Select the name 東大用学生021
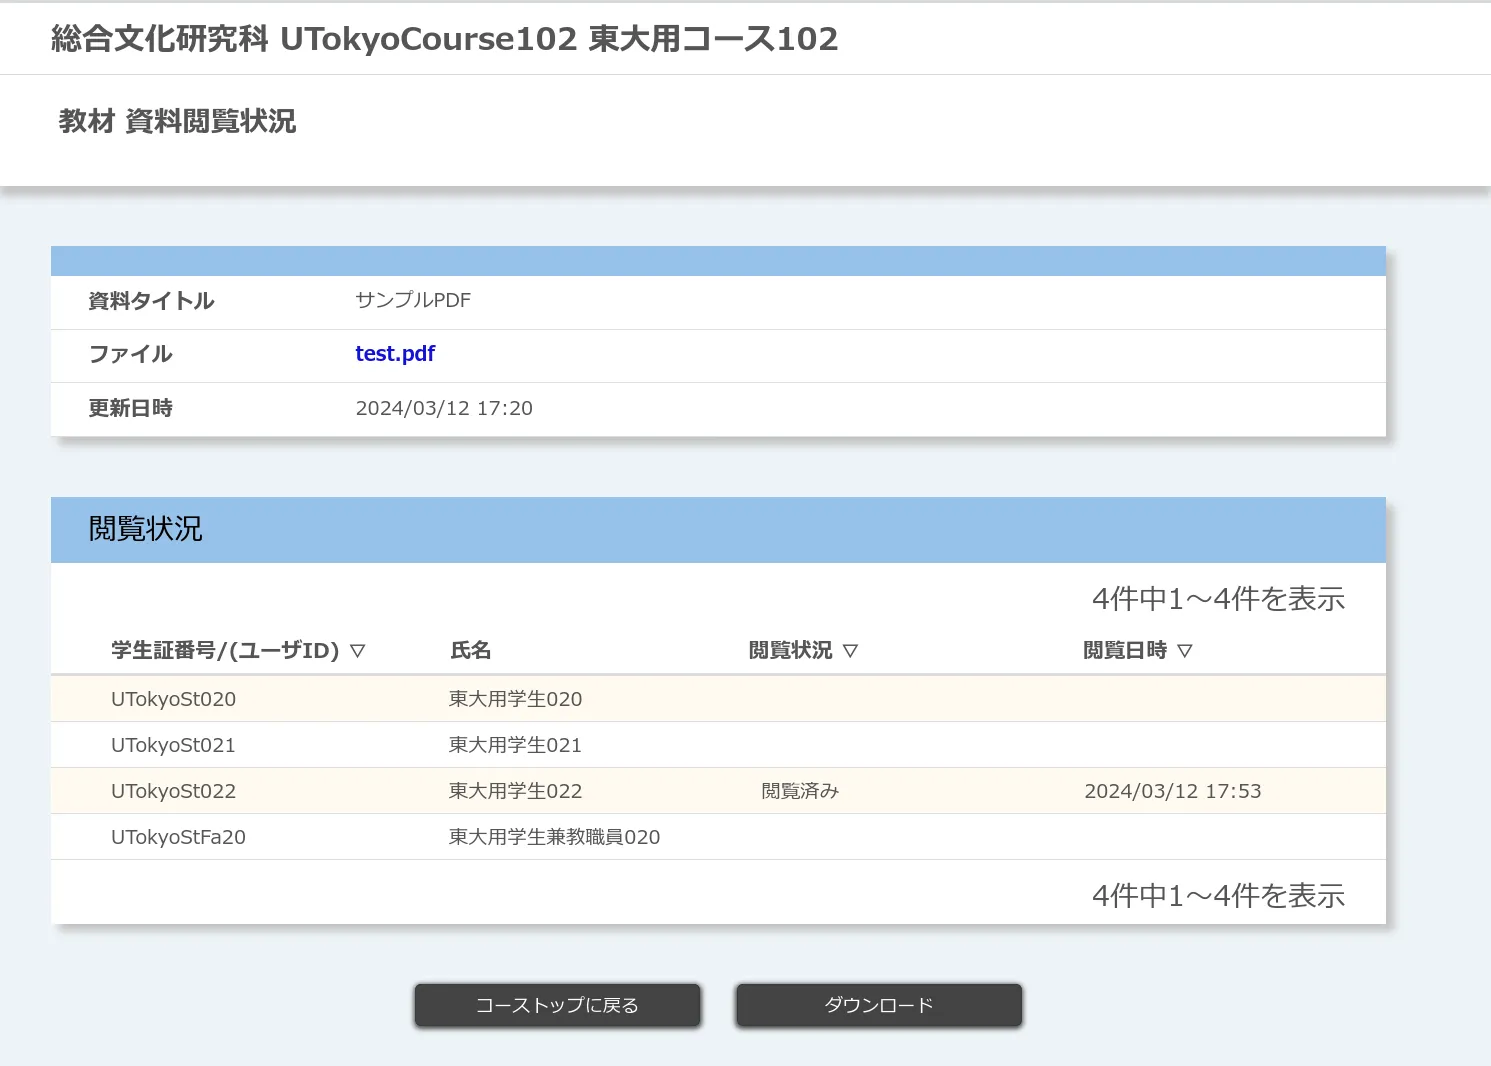Viewport: 1491px width, 1066px height. point(515,745)
